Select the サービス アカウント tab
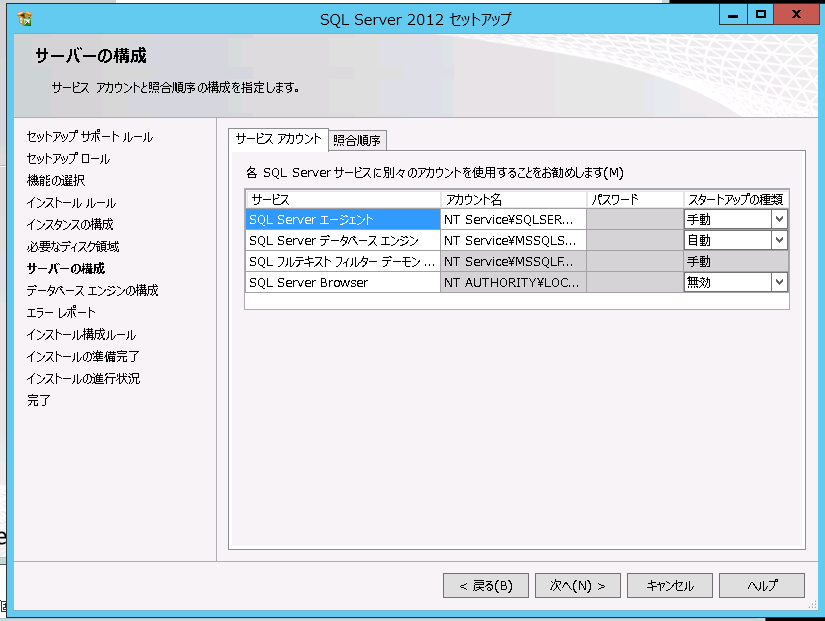Image resolution: width=825 pixels, height=621 pixels. point(278,139)
